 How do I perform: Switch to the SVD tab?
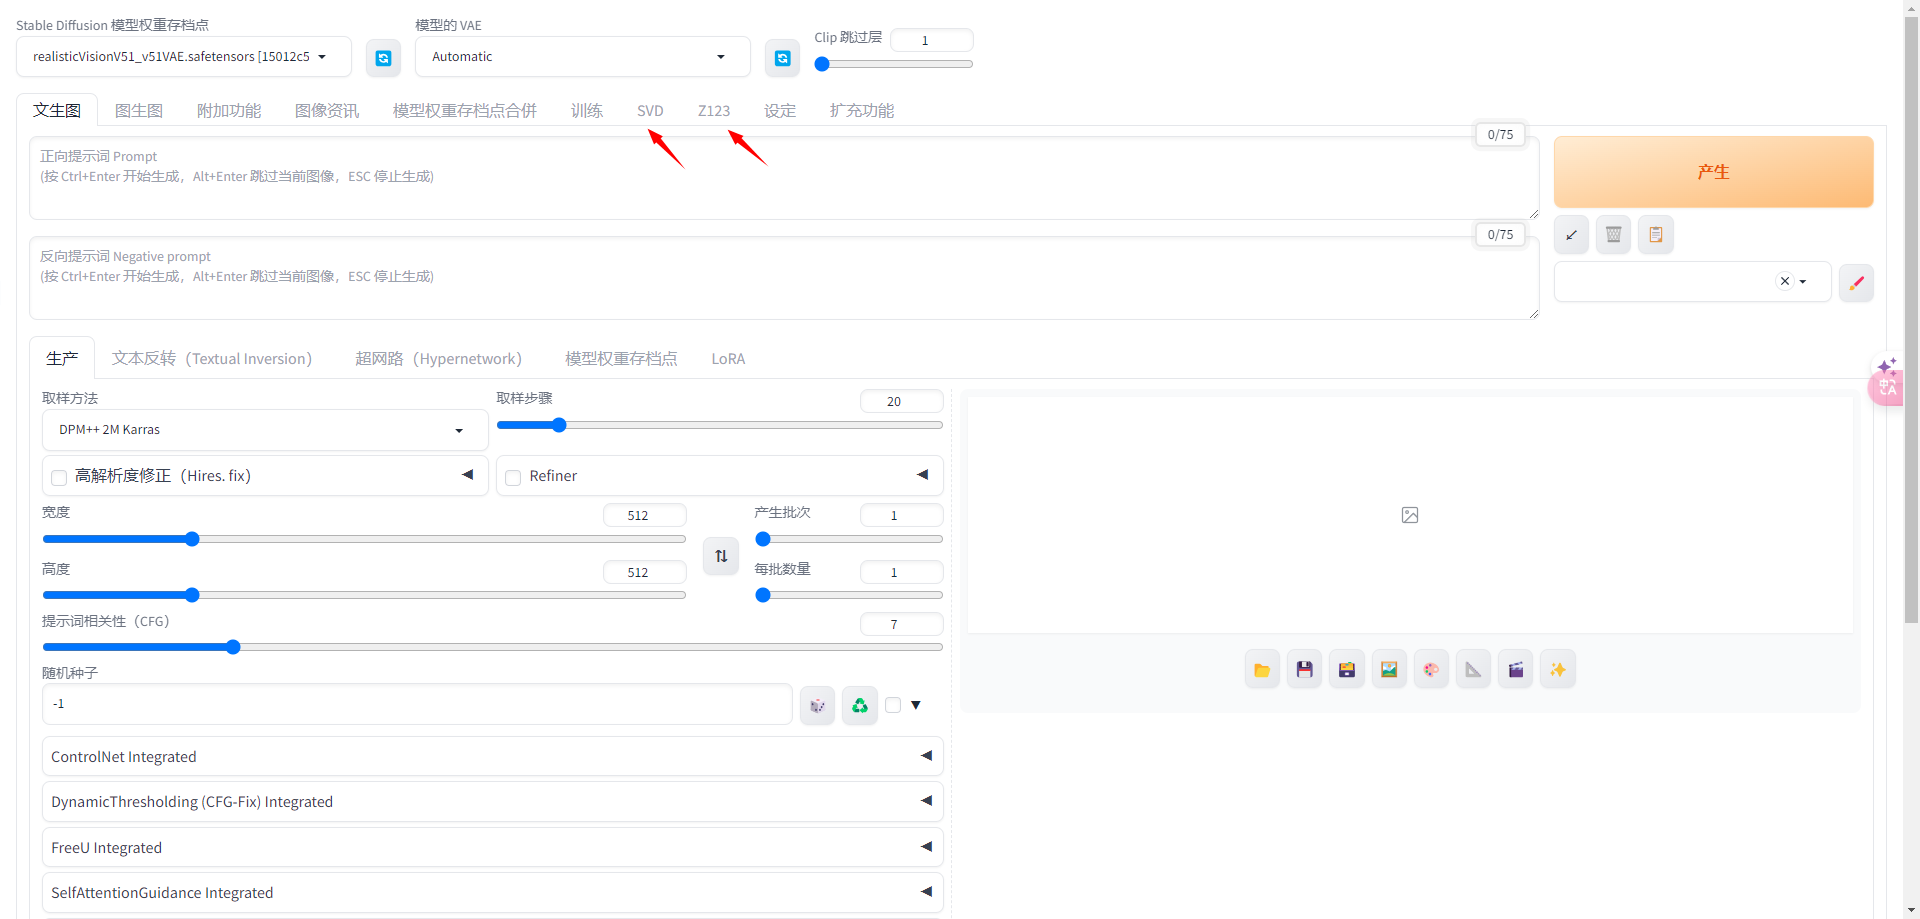(650, 111)
